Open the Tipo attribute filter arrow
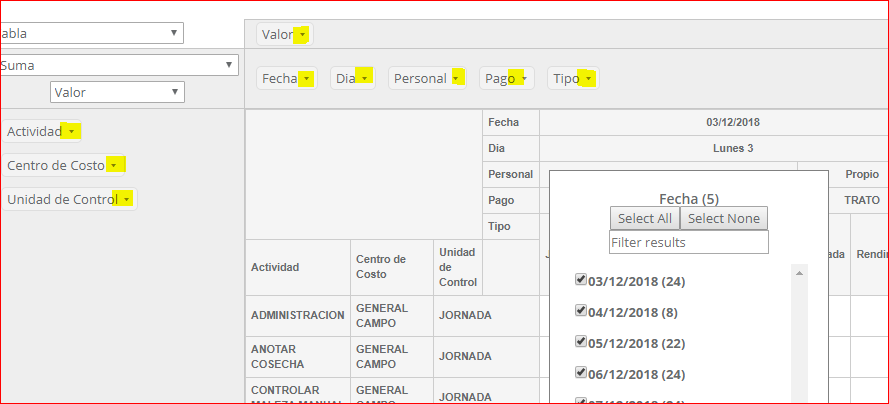The height and width of the screenshot is (404, 889). pyautogui.click(x=589, y=79)
